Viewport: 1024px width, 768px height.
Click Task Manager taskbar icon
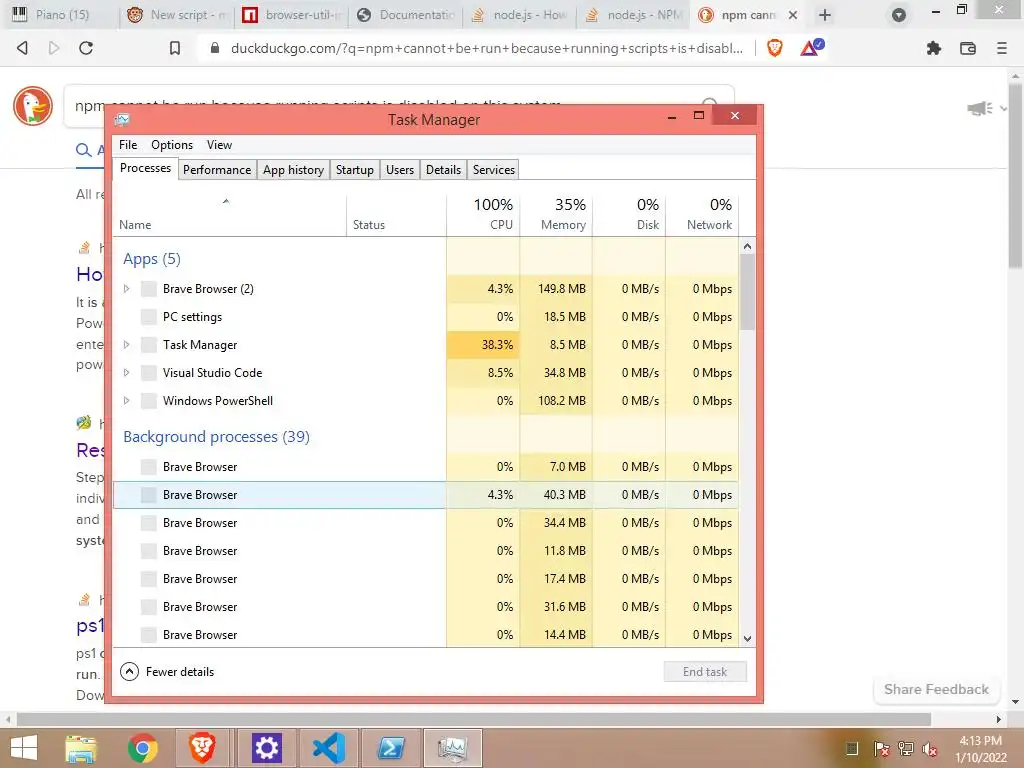pyautogui.click(x=453, y=748)
